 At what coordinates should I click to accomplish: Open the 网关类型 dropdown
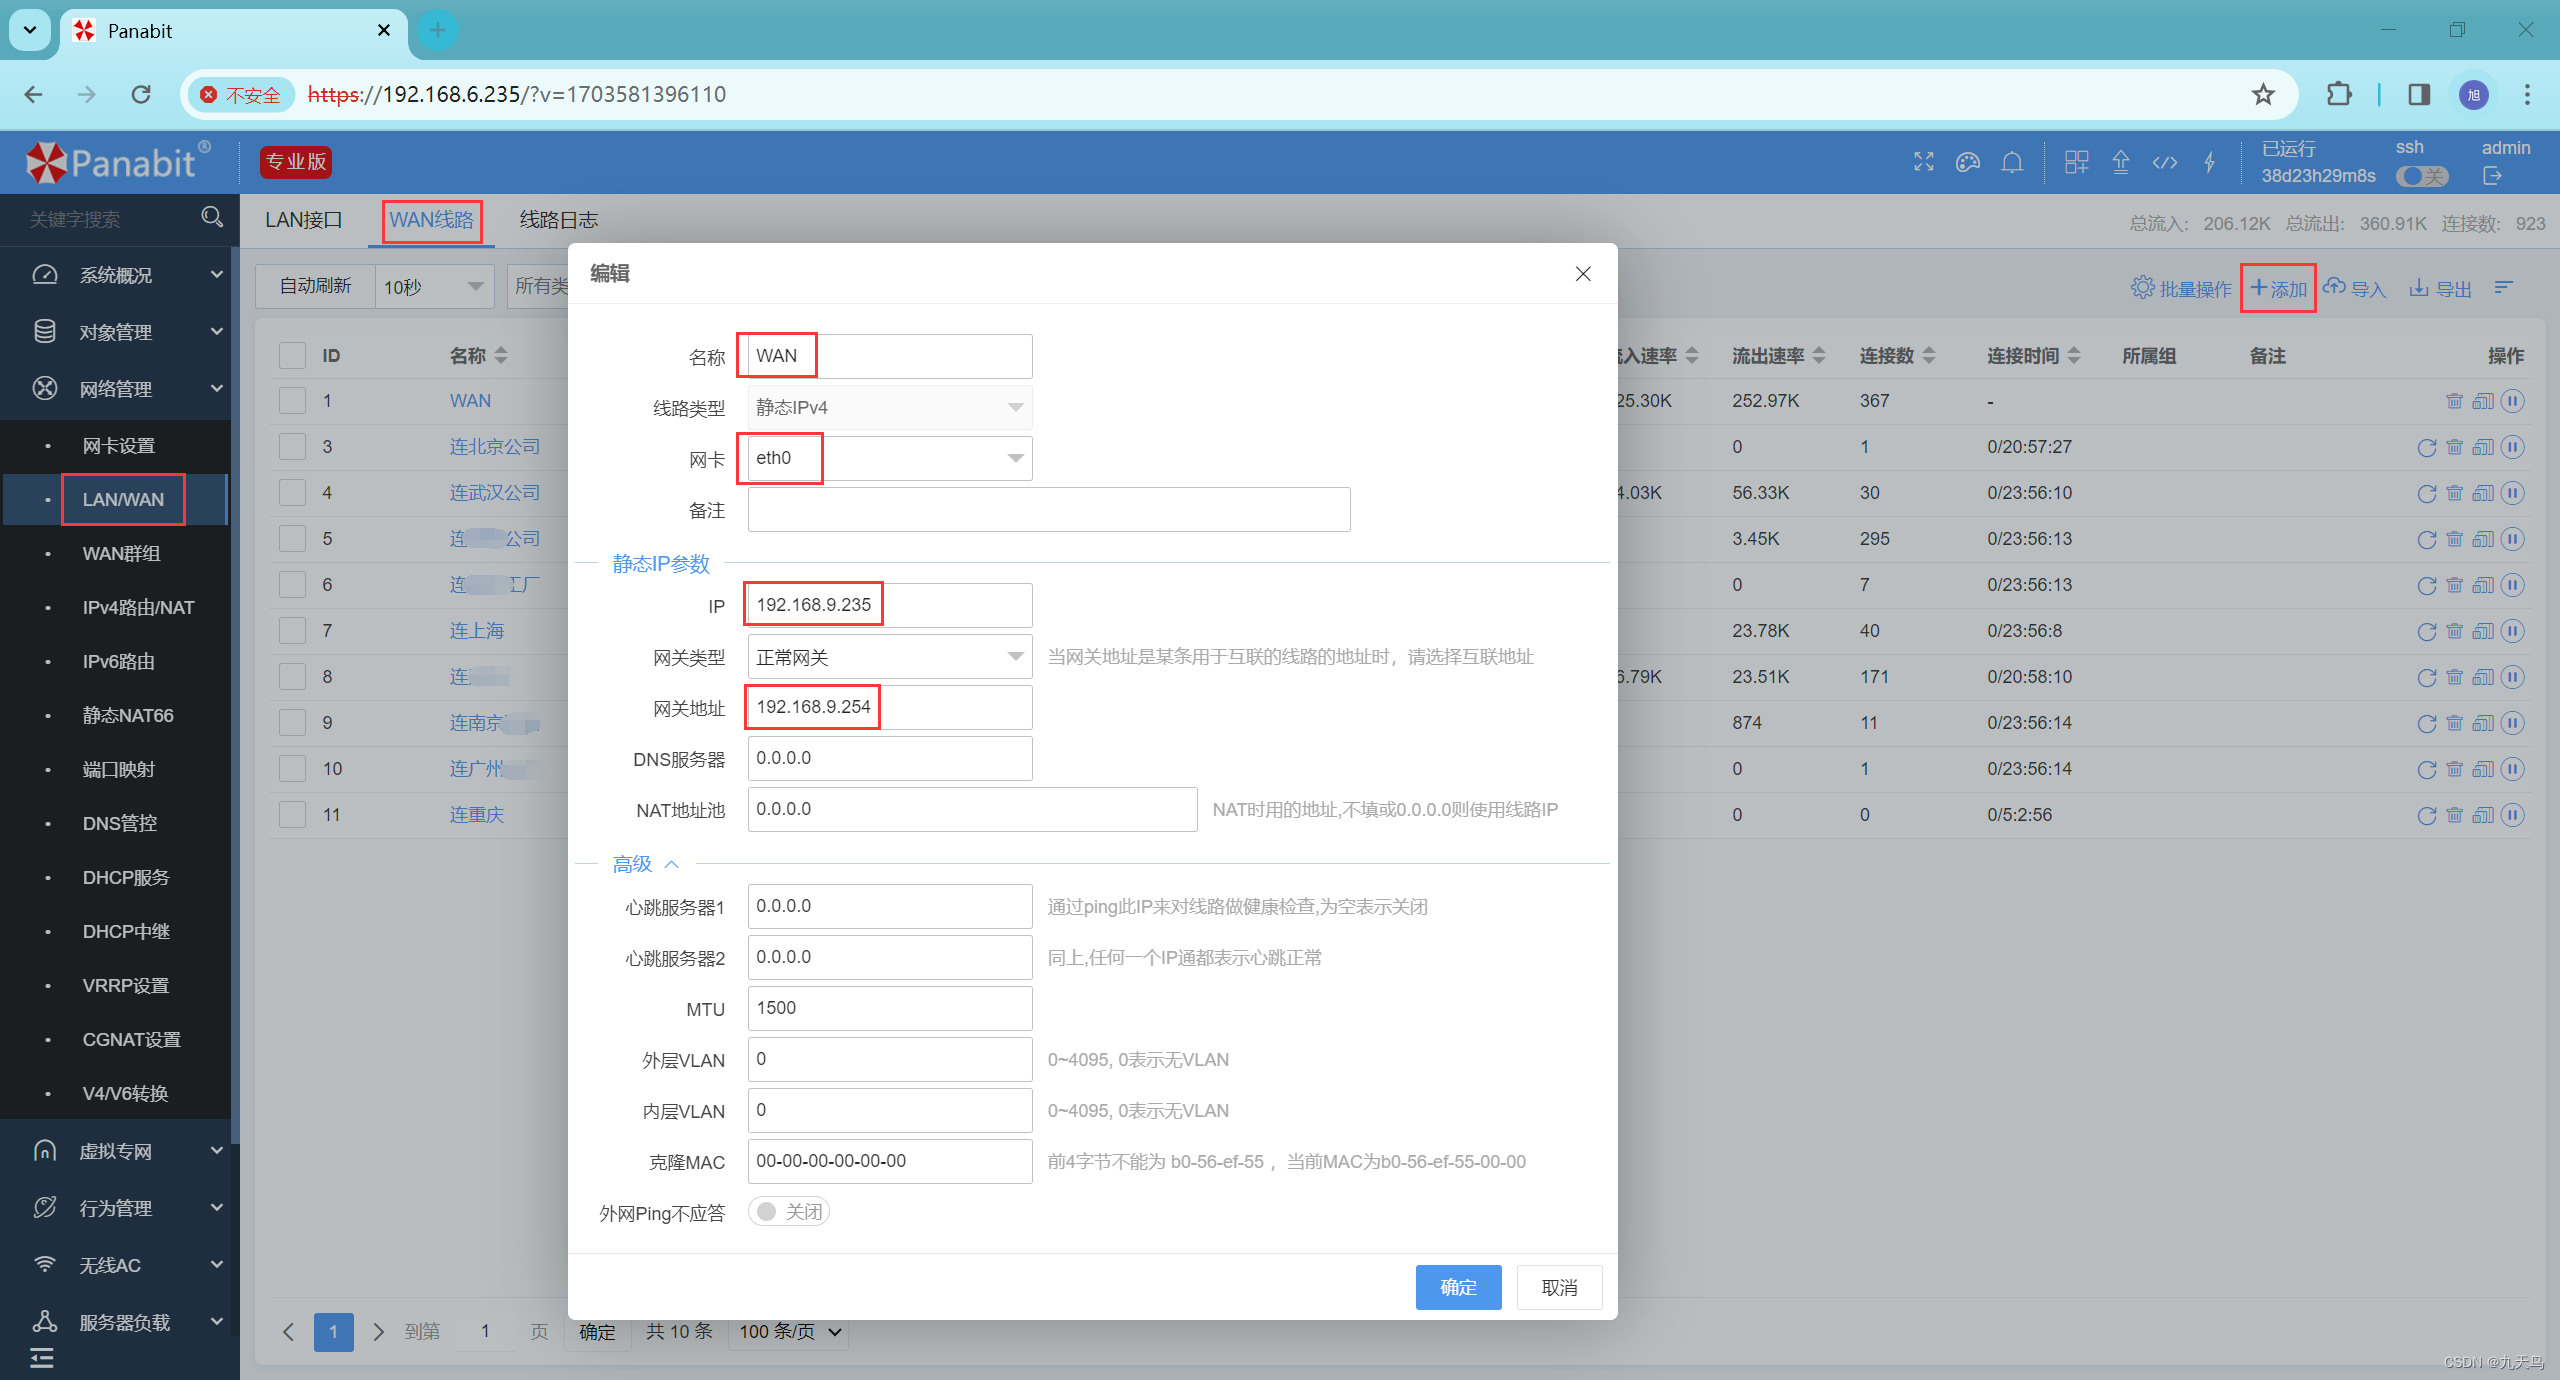coord(890,657)
